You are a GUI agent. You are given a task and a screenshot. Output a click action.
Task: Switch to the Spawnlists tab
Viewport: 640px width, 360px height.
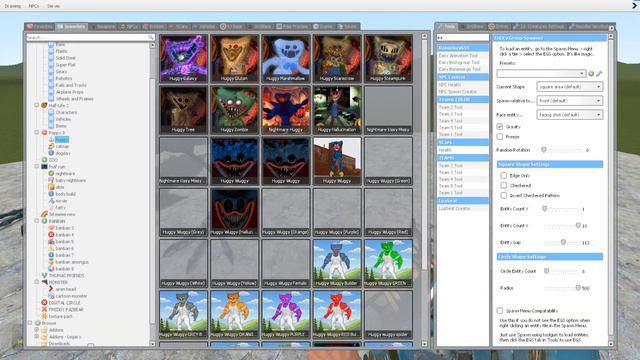71,27
